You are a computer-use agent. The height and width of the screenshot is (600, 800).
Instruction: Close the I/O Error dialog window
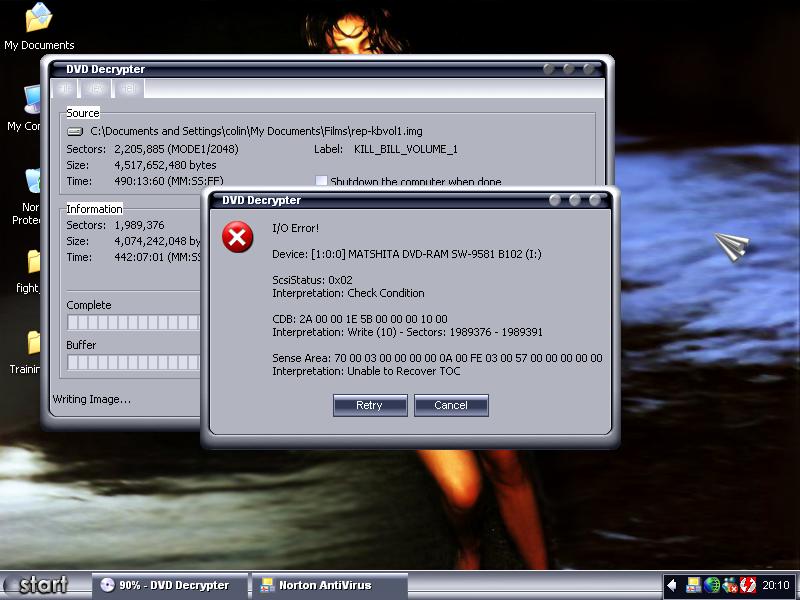pos(595,200)
